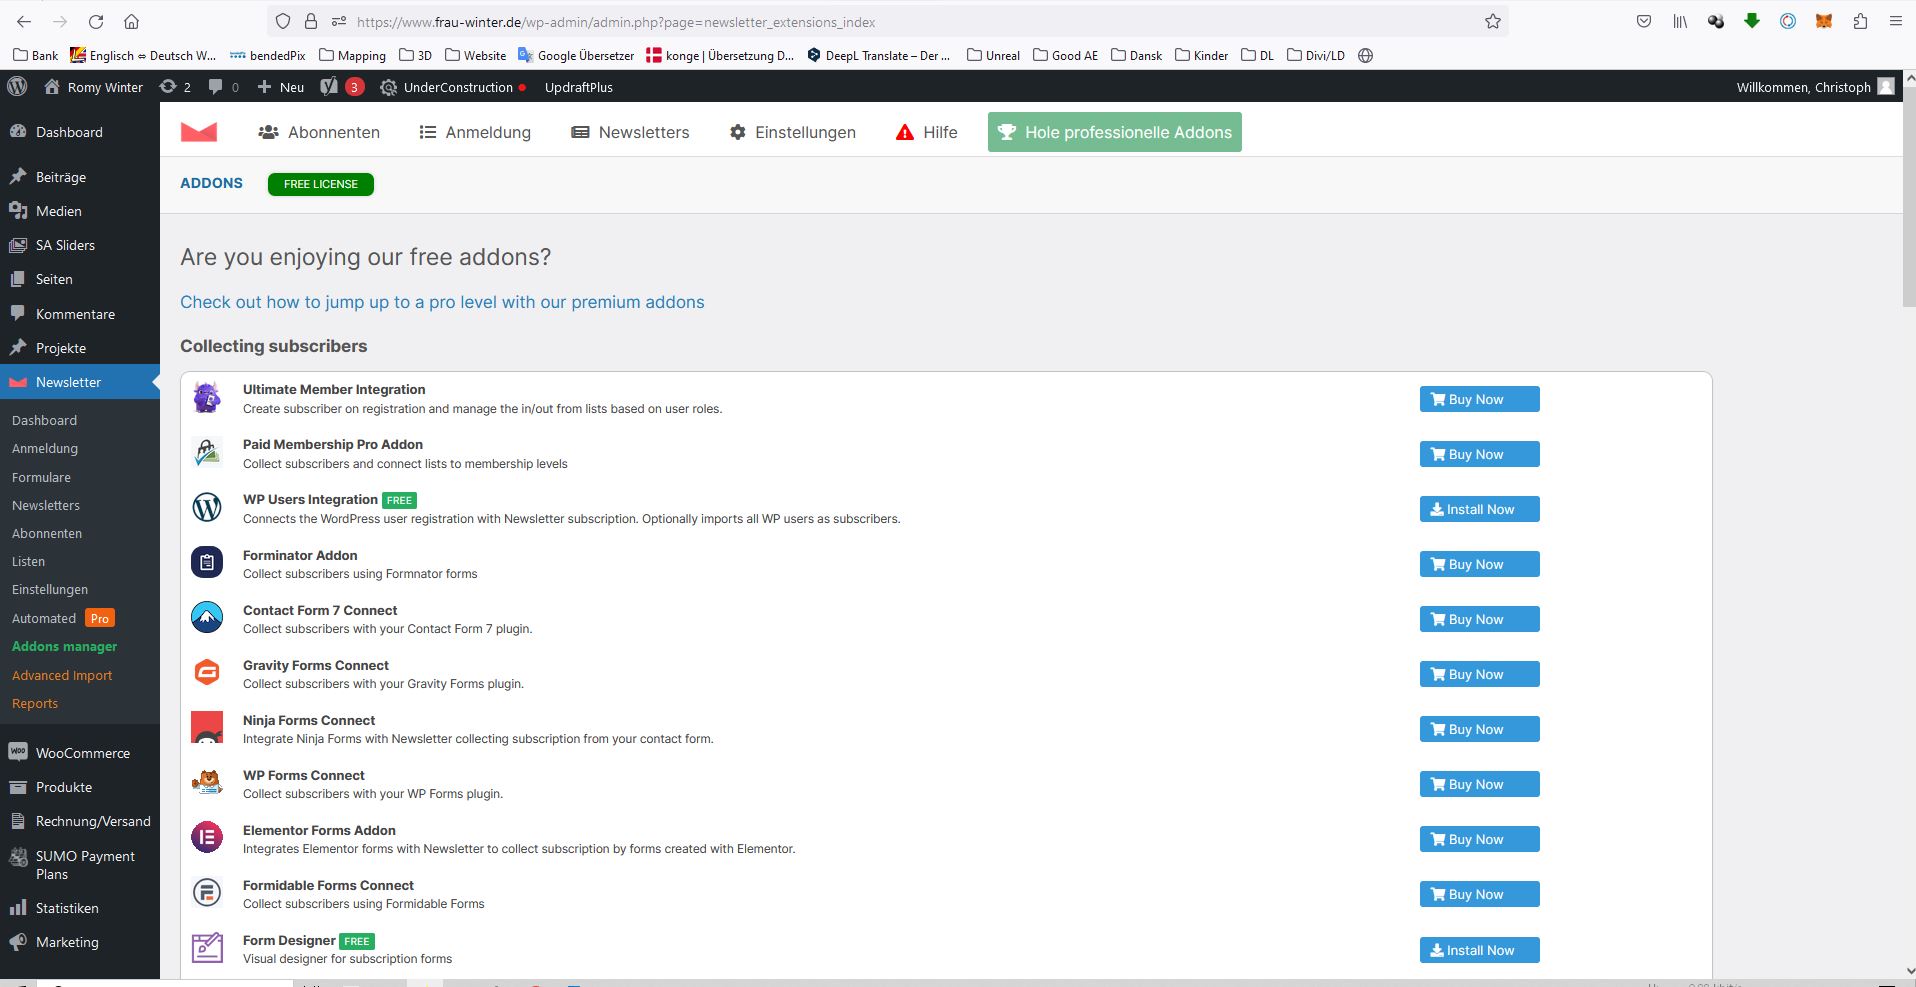Click the WP Users Integration WordPress icon
Screen dimensions: 1916x987
[x=207, y=508]
